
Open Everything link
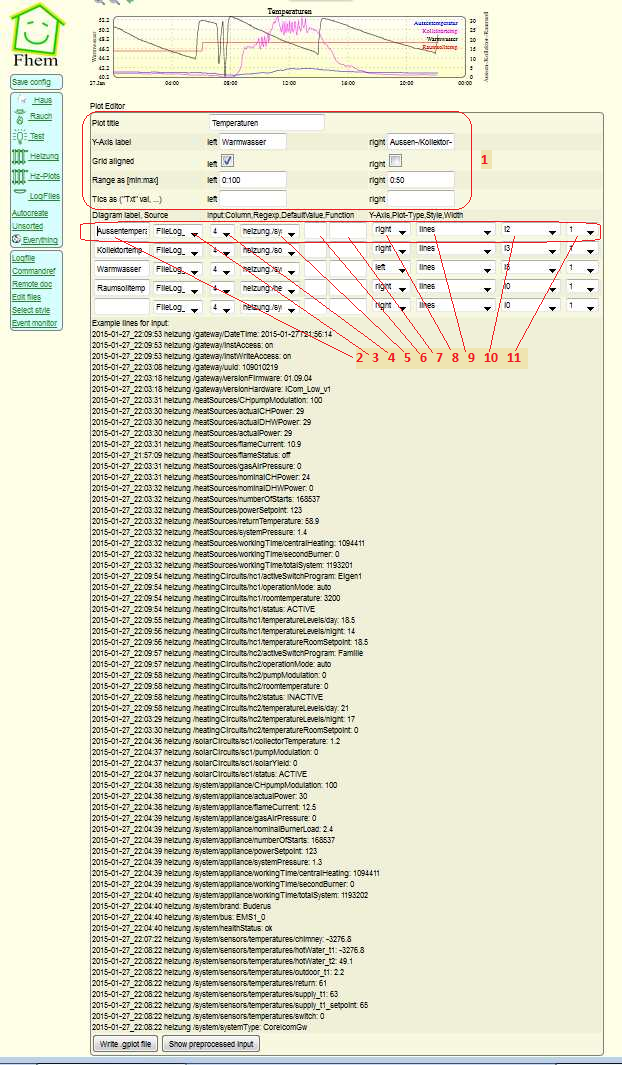[x=39, y=240]
